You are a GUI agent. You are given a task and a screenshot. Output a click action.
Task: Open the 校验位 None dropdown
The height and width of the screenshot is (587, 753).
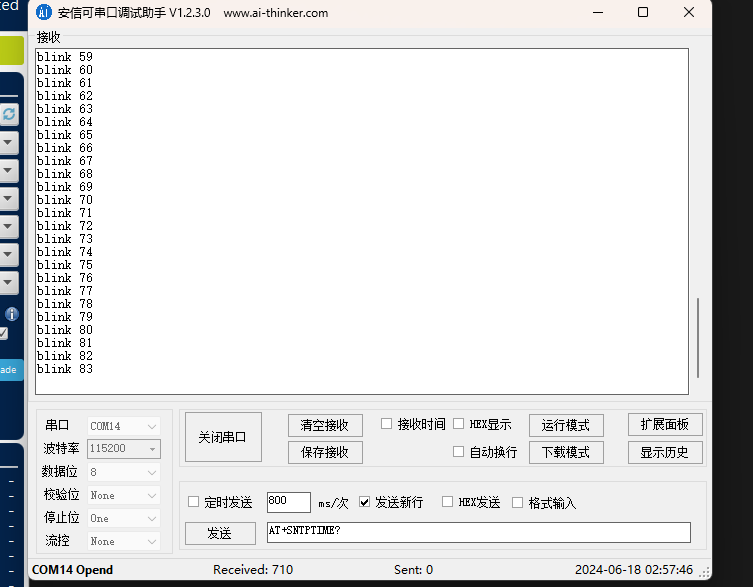123,495
